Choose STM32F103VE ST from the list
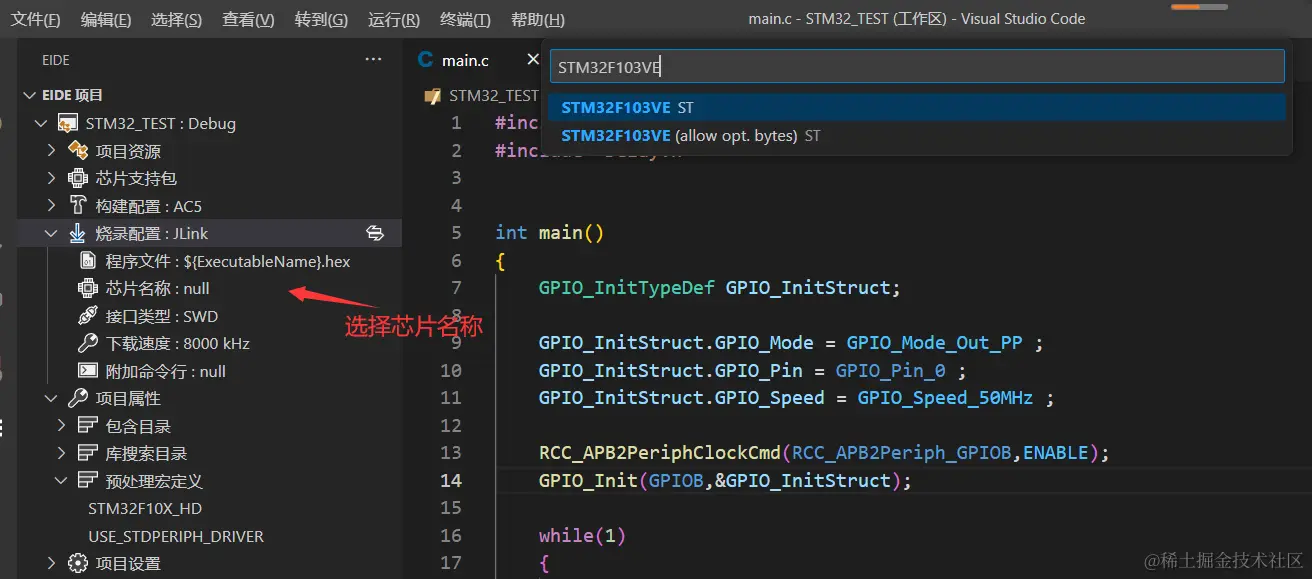1312x579 pixels. pos(917,107)
